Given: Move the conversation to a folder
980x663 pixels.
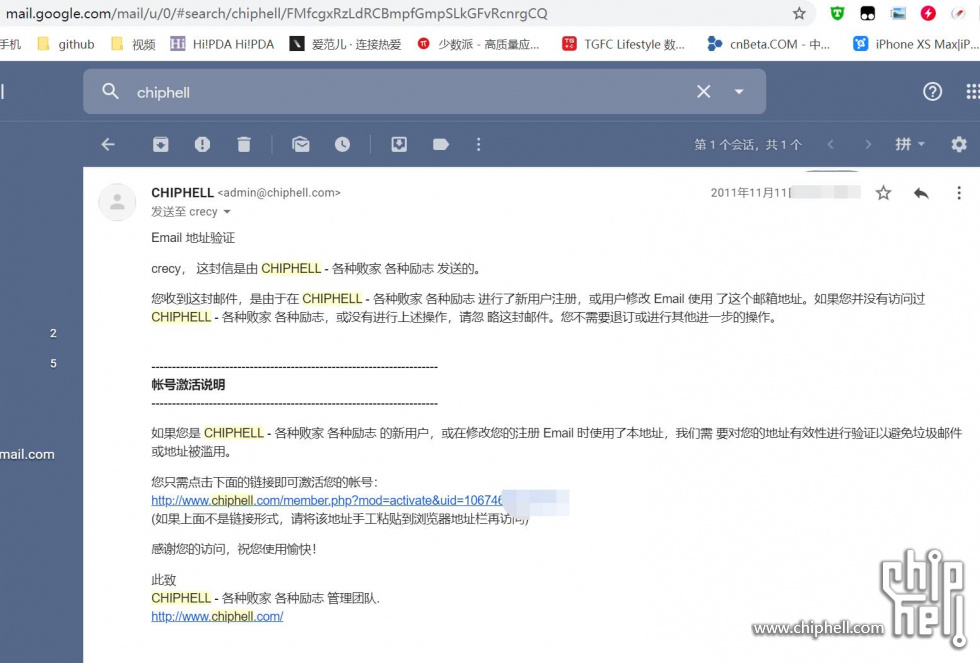Looking at the screenshot, I should 399,144.
